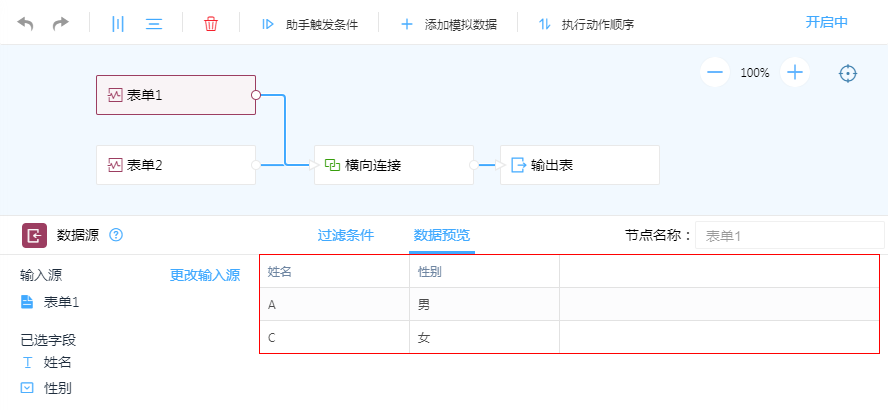This screenshot has width=888, height=410.
Task: Click the horizontal align icon
Action: coord(154,23)
